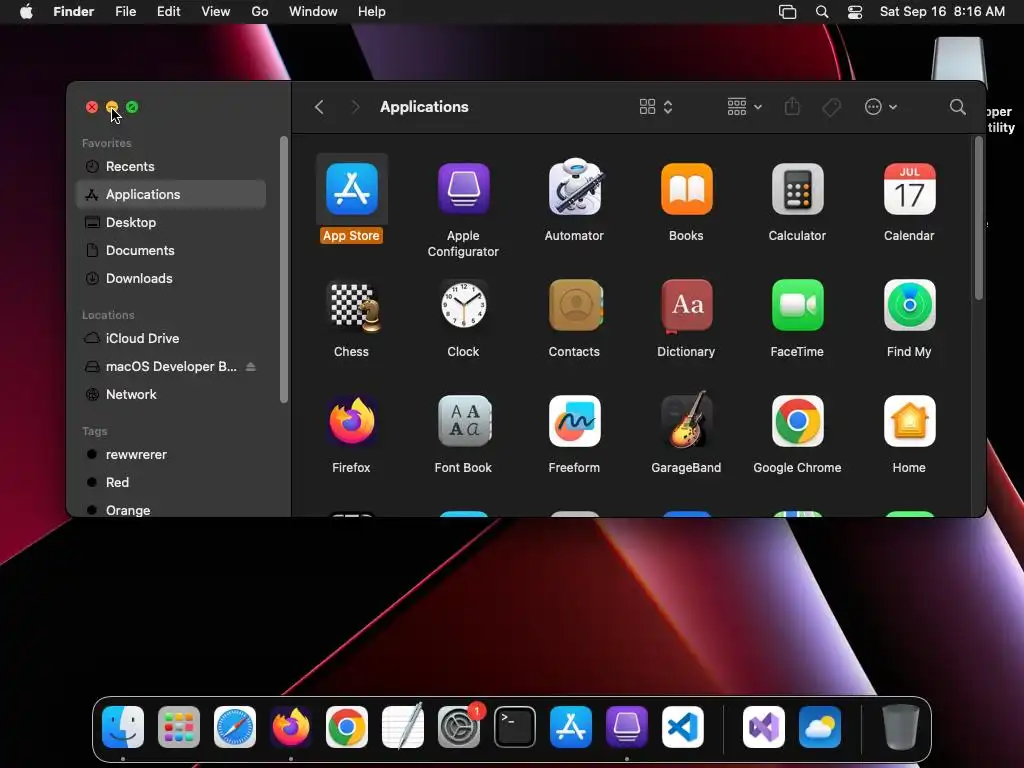Viewport: 1024px width, 768px height.
Task: Click the Applications file list scrollbar
Action: click(x=978, y=217)
